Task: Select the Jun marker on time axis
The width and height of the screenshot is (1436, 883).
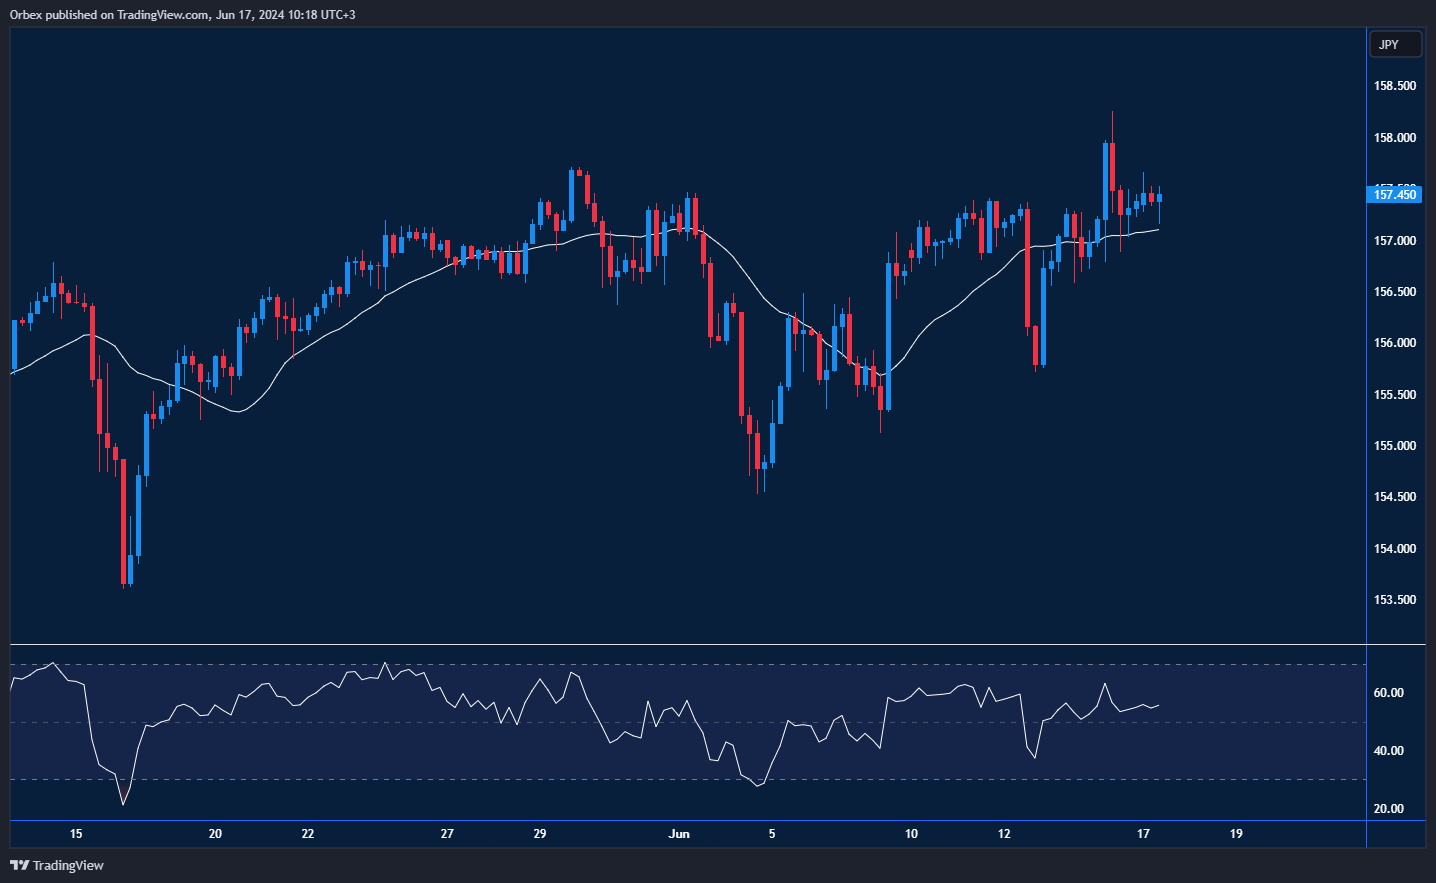Action: tap(679, 833)
